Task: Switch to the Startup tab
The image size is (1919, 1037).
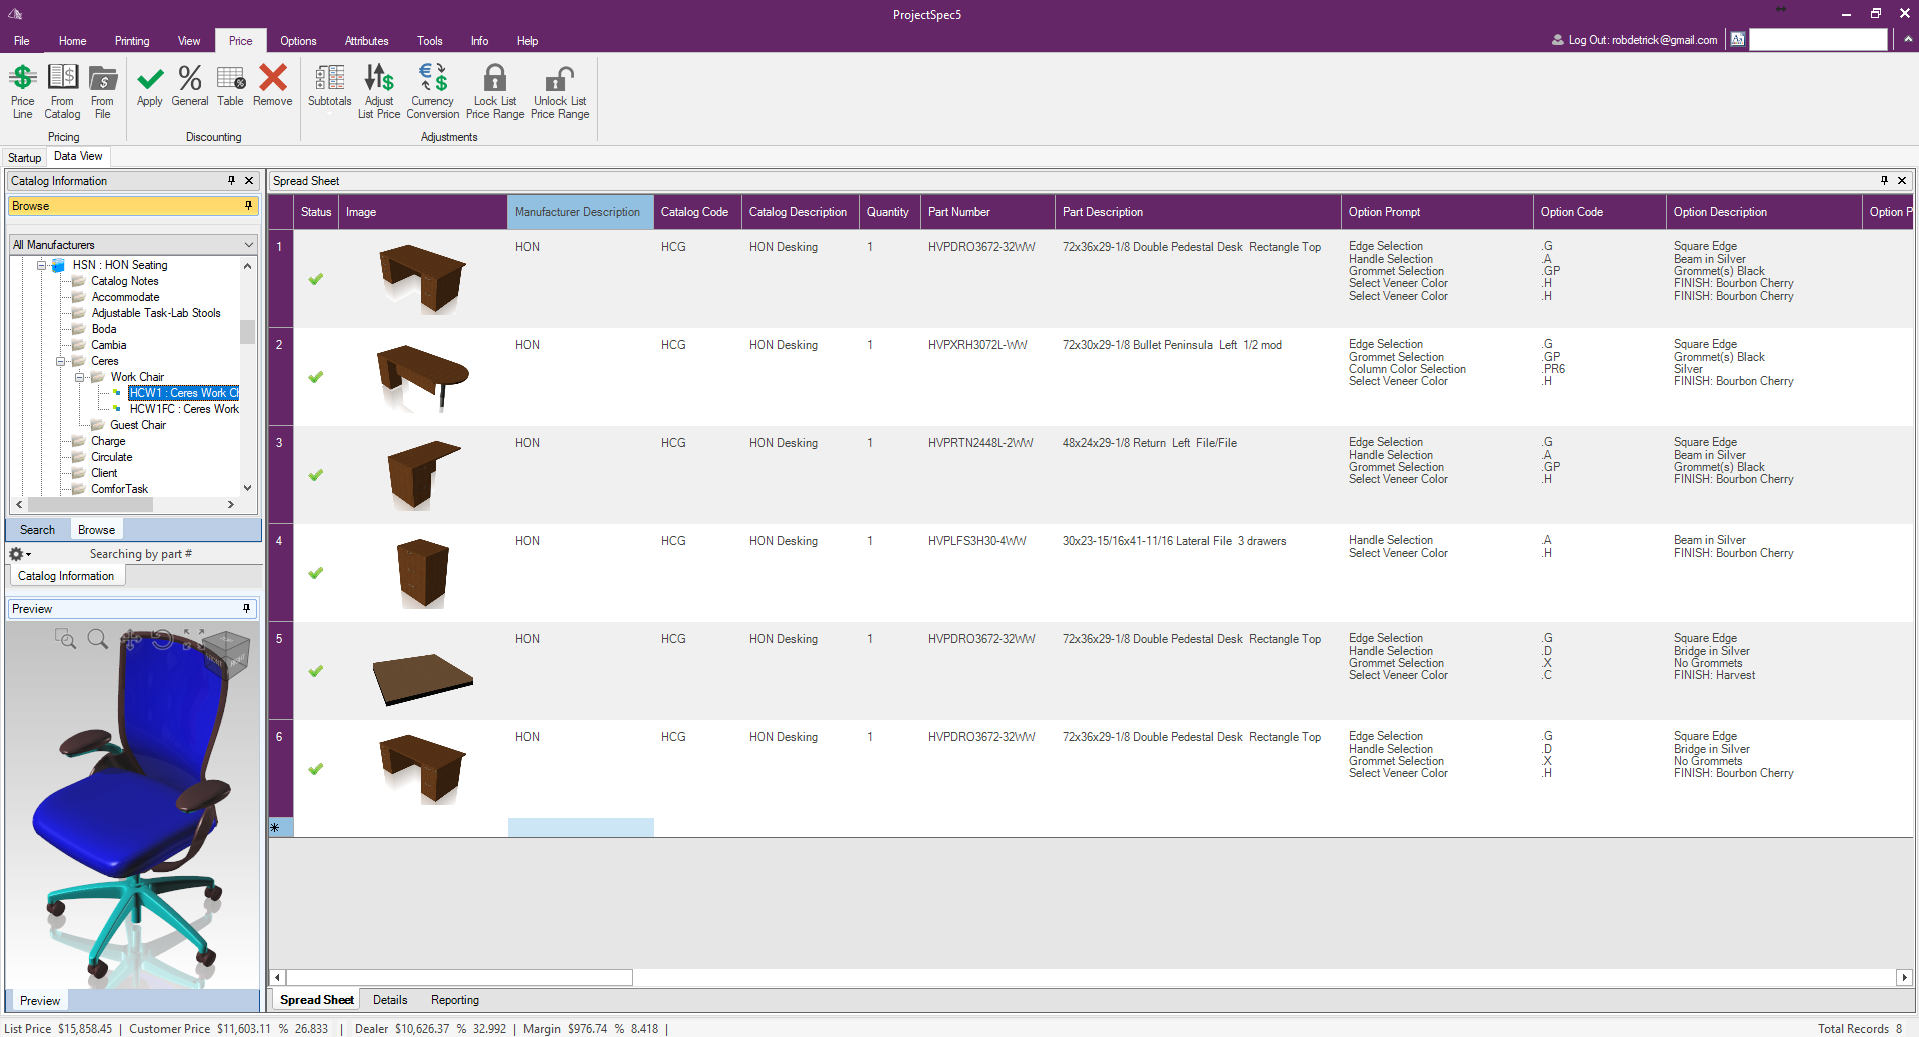Action: (x=25, y=158)
